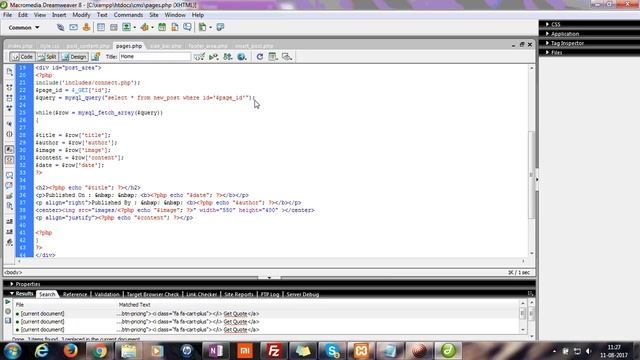Click the body tag selector
Viewport: 640px width, 360px height.
13,273
